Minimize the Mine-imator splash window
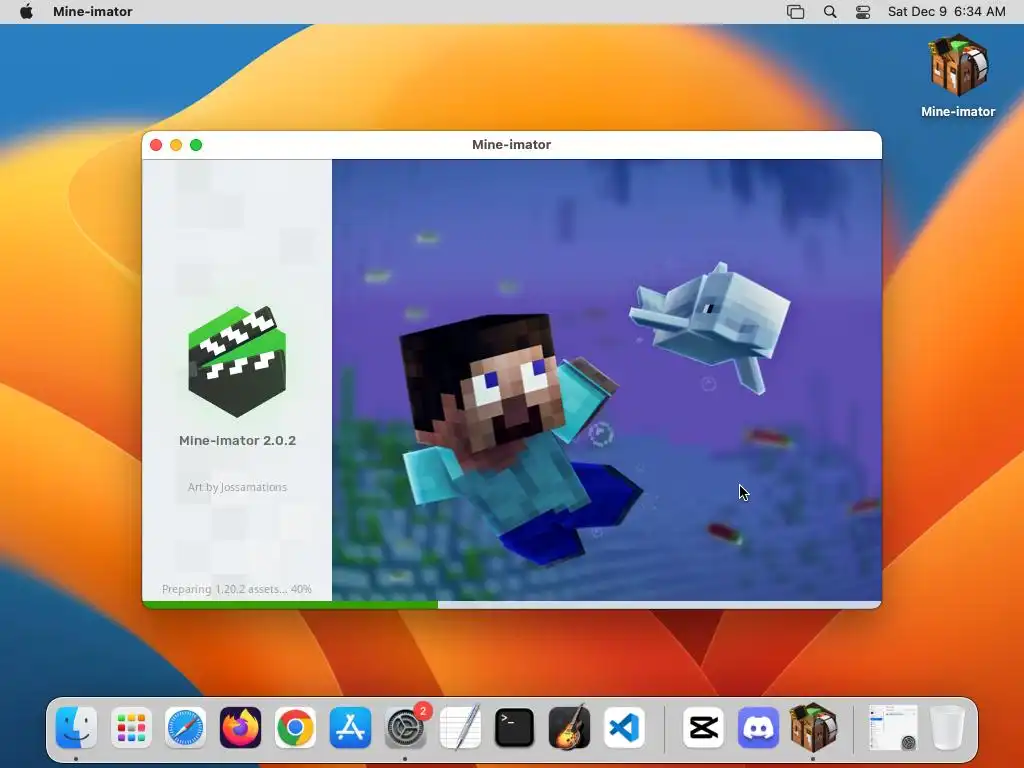Image resolution: width=1024 pixels, height=768 pixels. 176,145
